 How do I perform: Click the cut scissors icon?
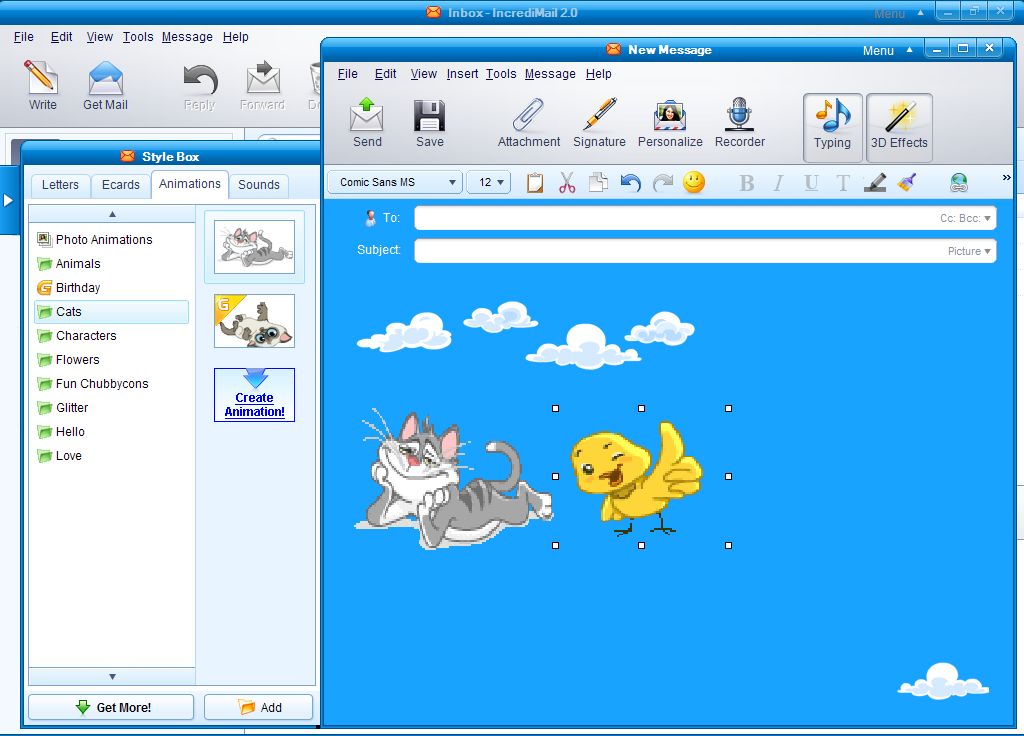(x=567, y=183)
